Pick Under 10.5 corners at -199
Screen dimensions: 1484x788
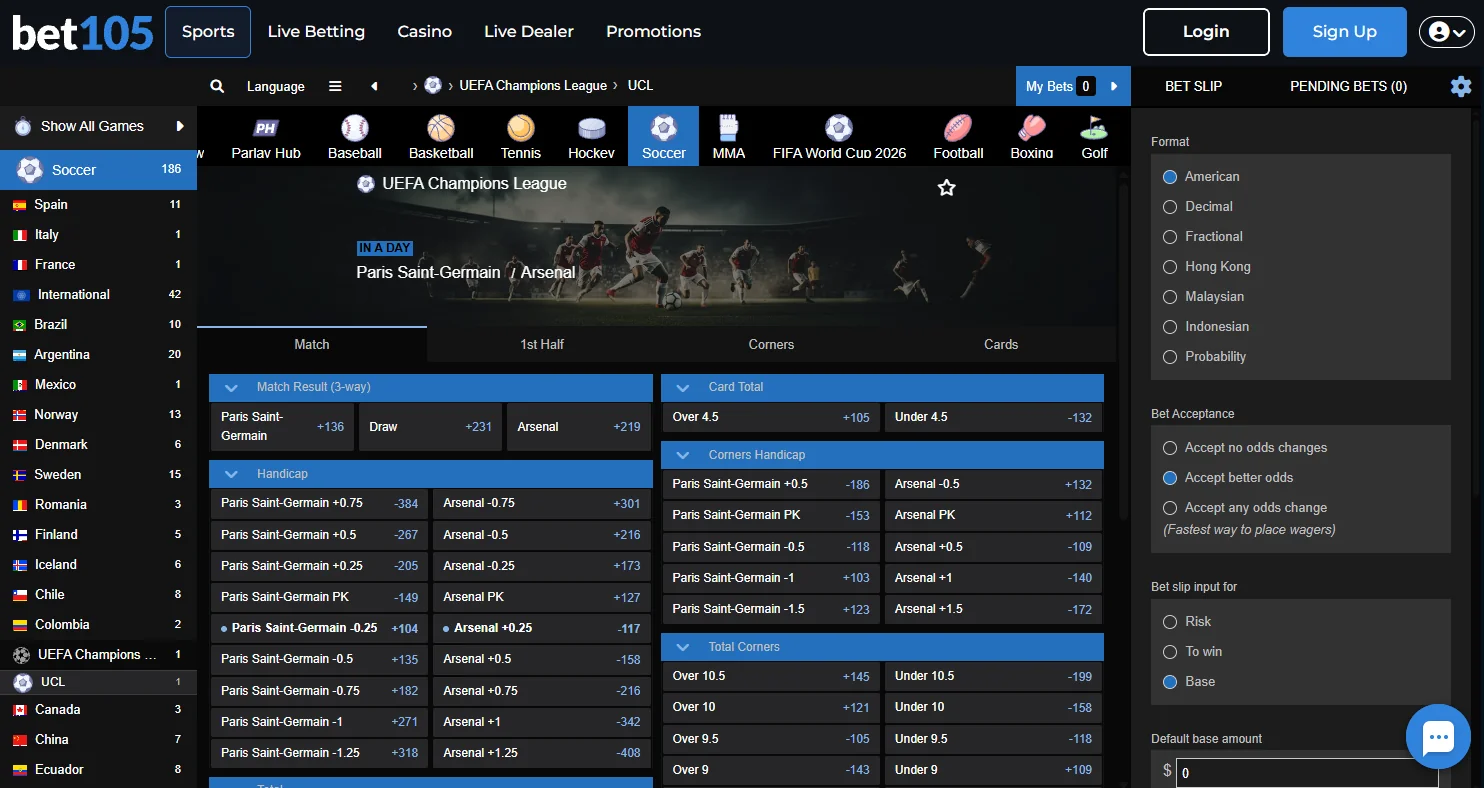993,676
